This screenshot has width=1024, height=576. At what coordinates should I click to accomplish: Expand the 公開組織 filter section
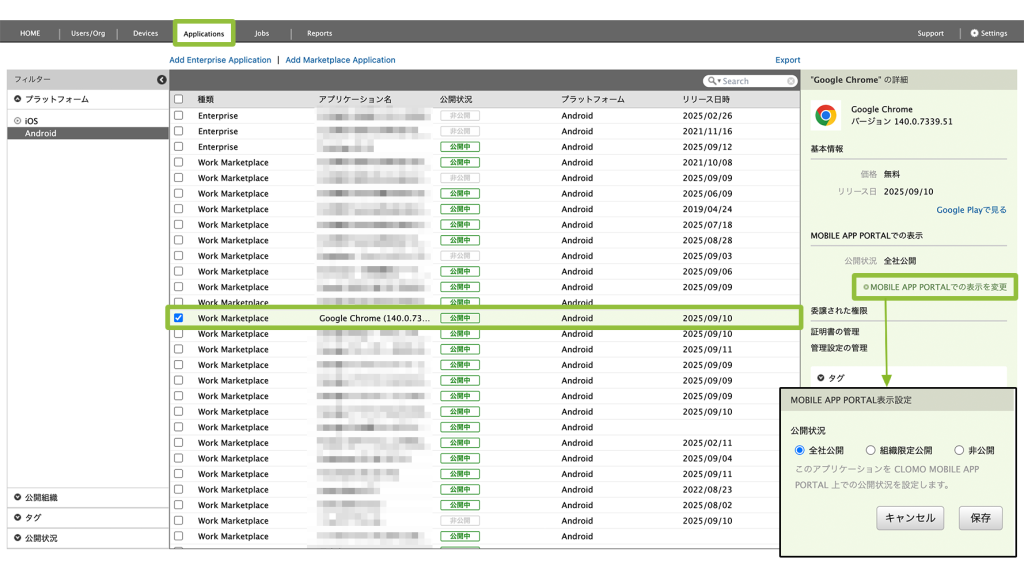click(18, 497)
